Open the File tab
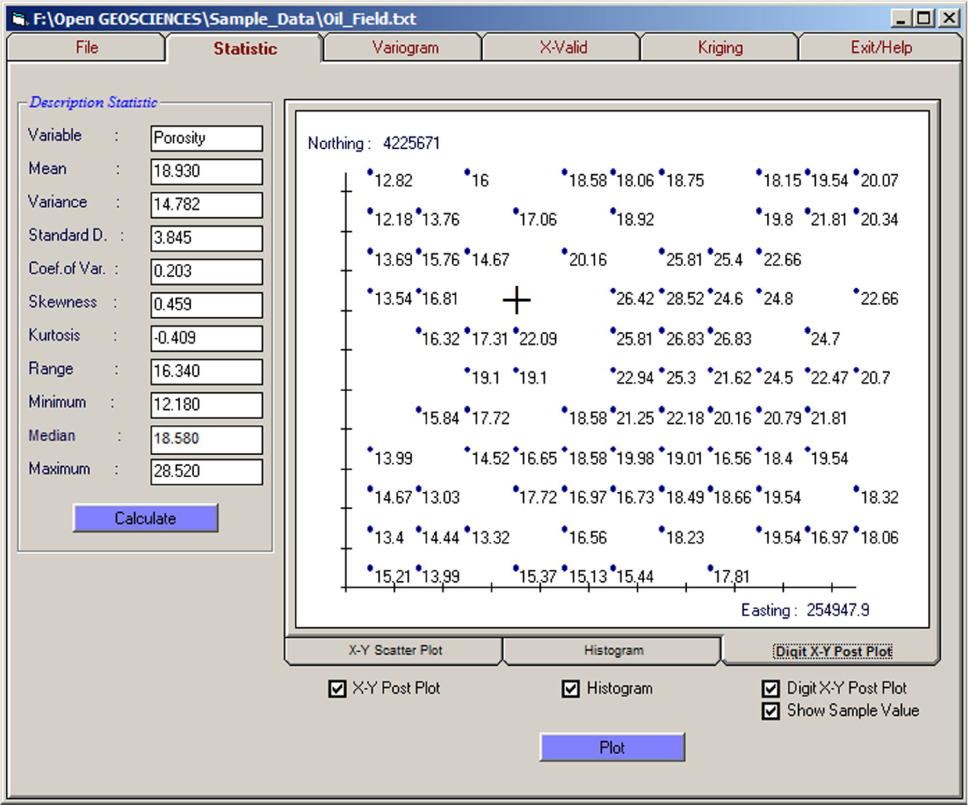968x805 pixels. (x=87, y=48)
